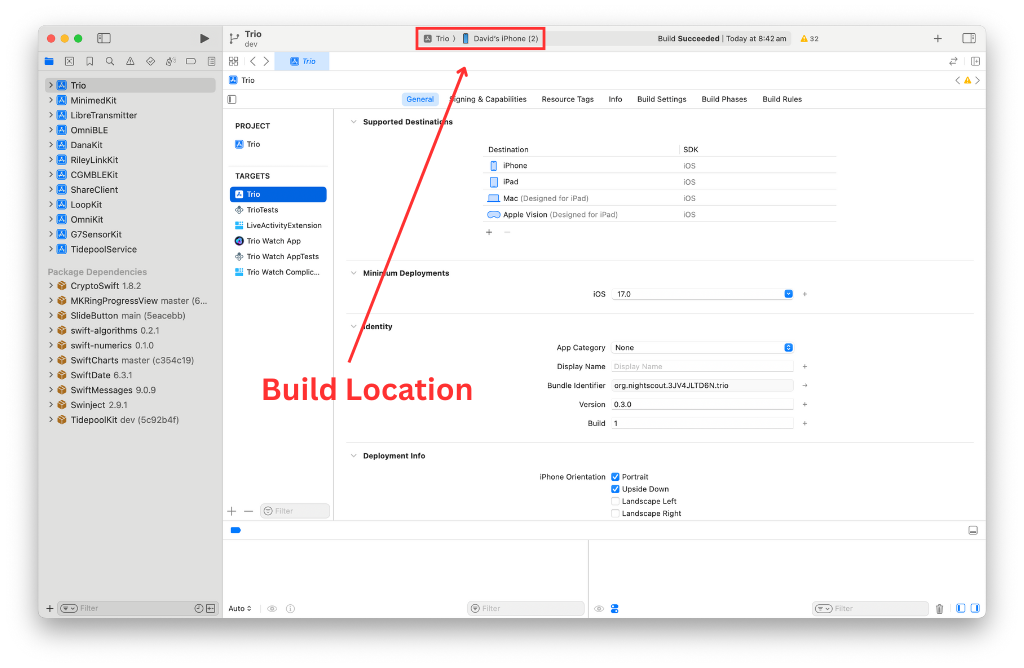Viewport: 1024px width, 668px height.
Task: Open the Auto variables scope menu
Action: pyautogui.click(x=240, y=609)
